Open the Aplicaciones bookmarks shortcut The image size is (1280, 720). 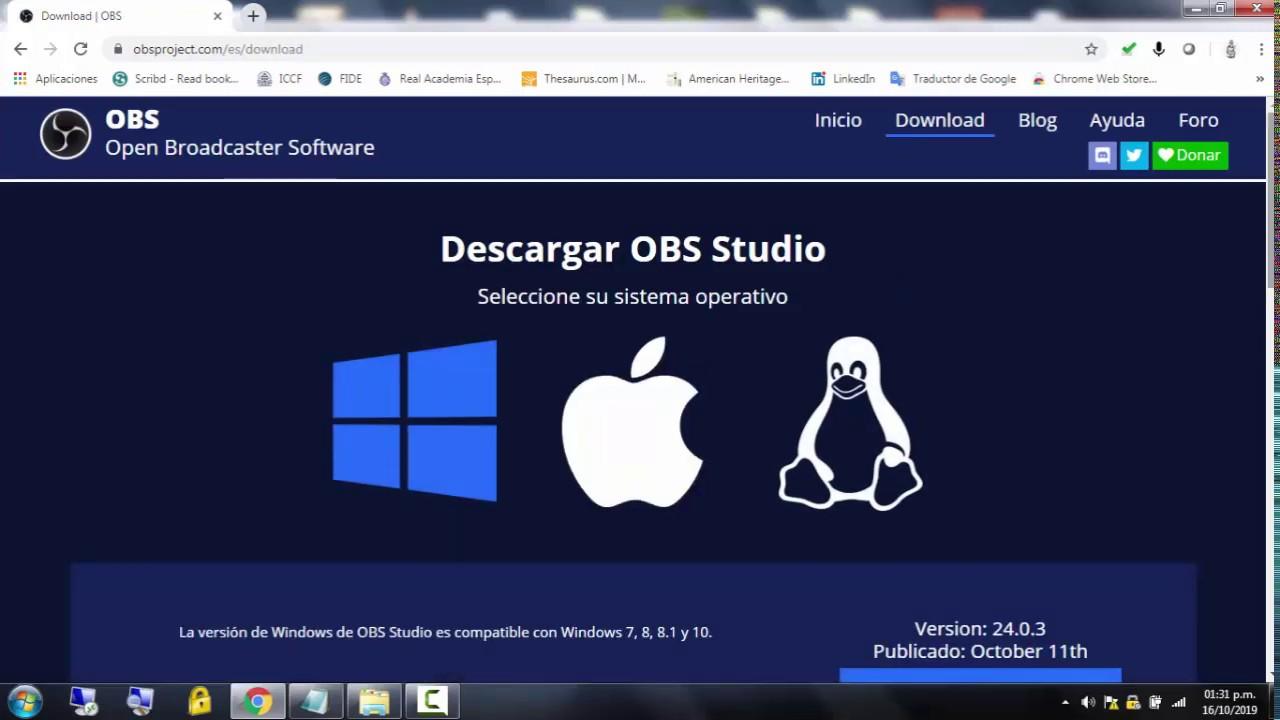(56, 79)
